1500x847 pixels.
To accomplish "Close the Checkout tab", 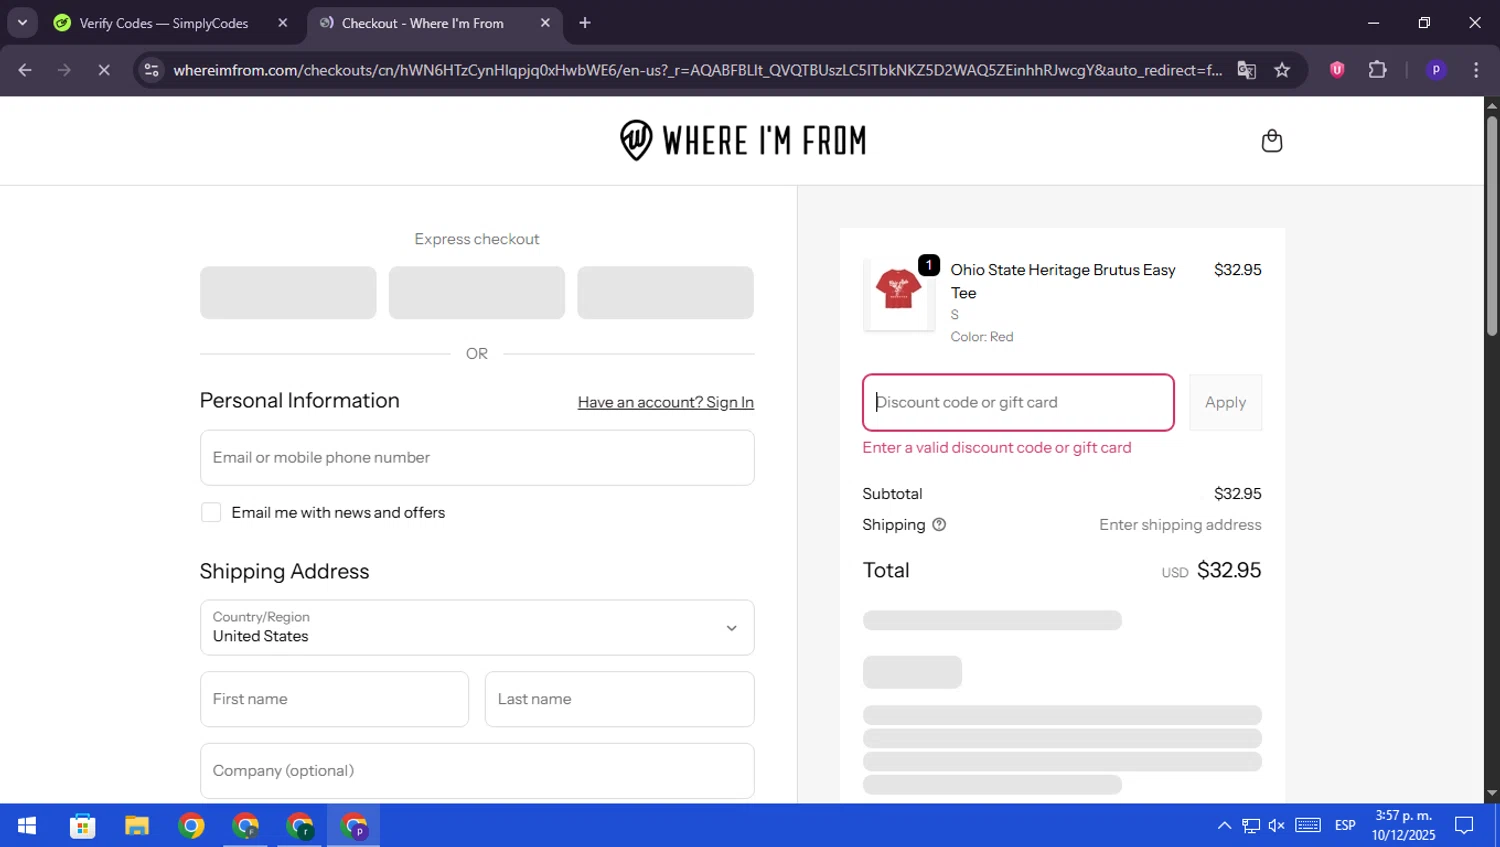I will [x=545, y=23].
